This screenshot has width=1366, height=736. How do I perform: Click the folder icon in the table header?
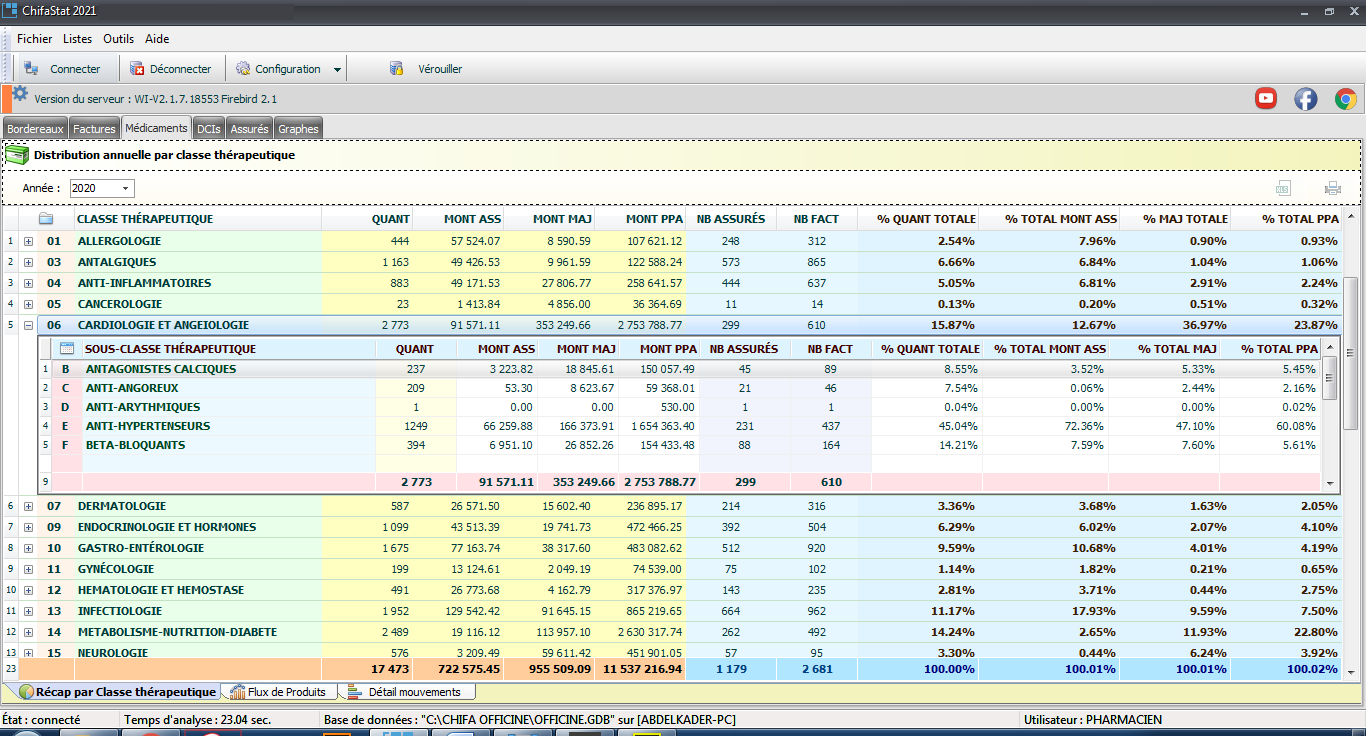(x=46, y=219)
